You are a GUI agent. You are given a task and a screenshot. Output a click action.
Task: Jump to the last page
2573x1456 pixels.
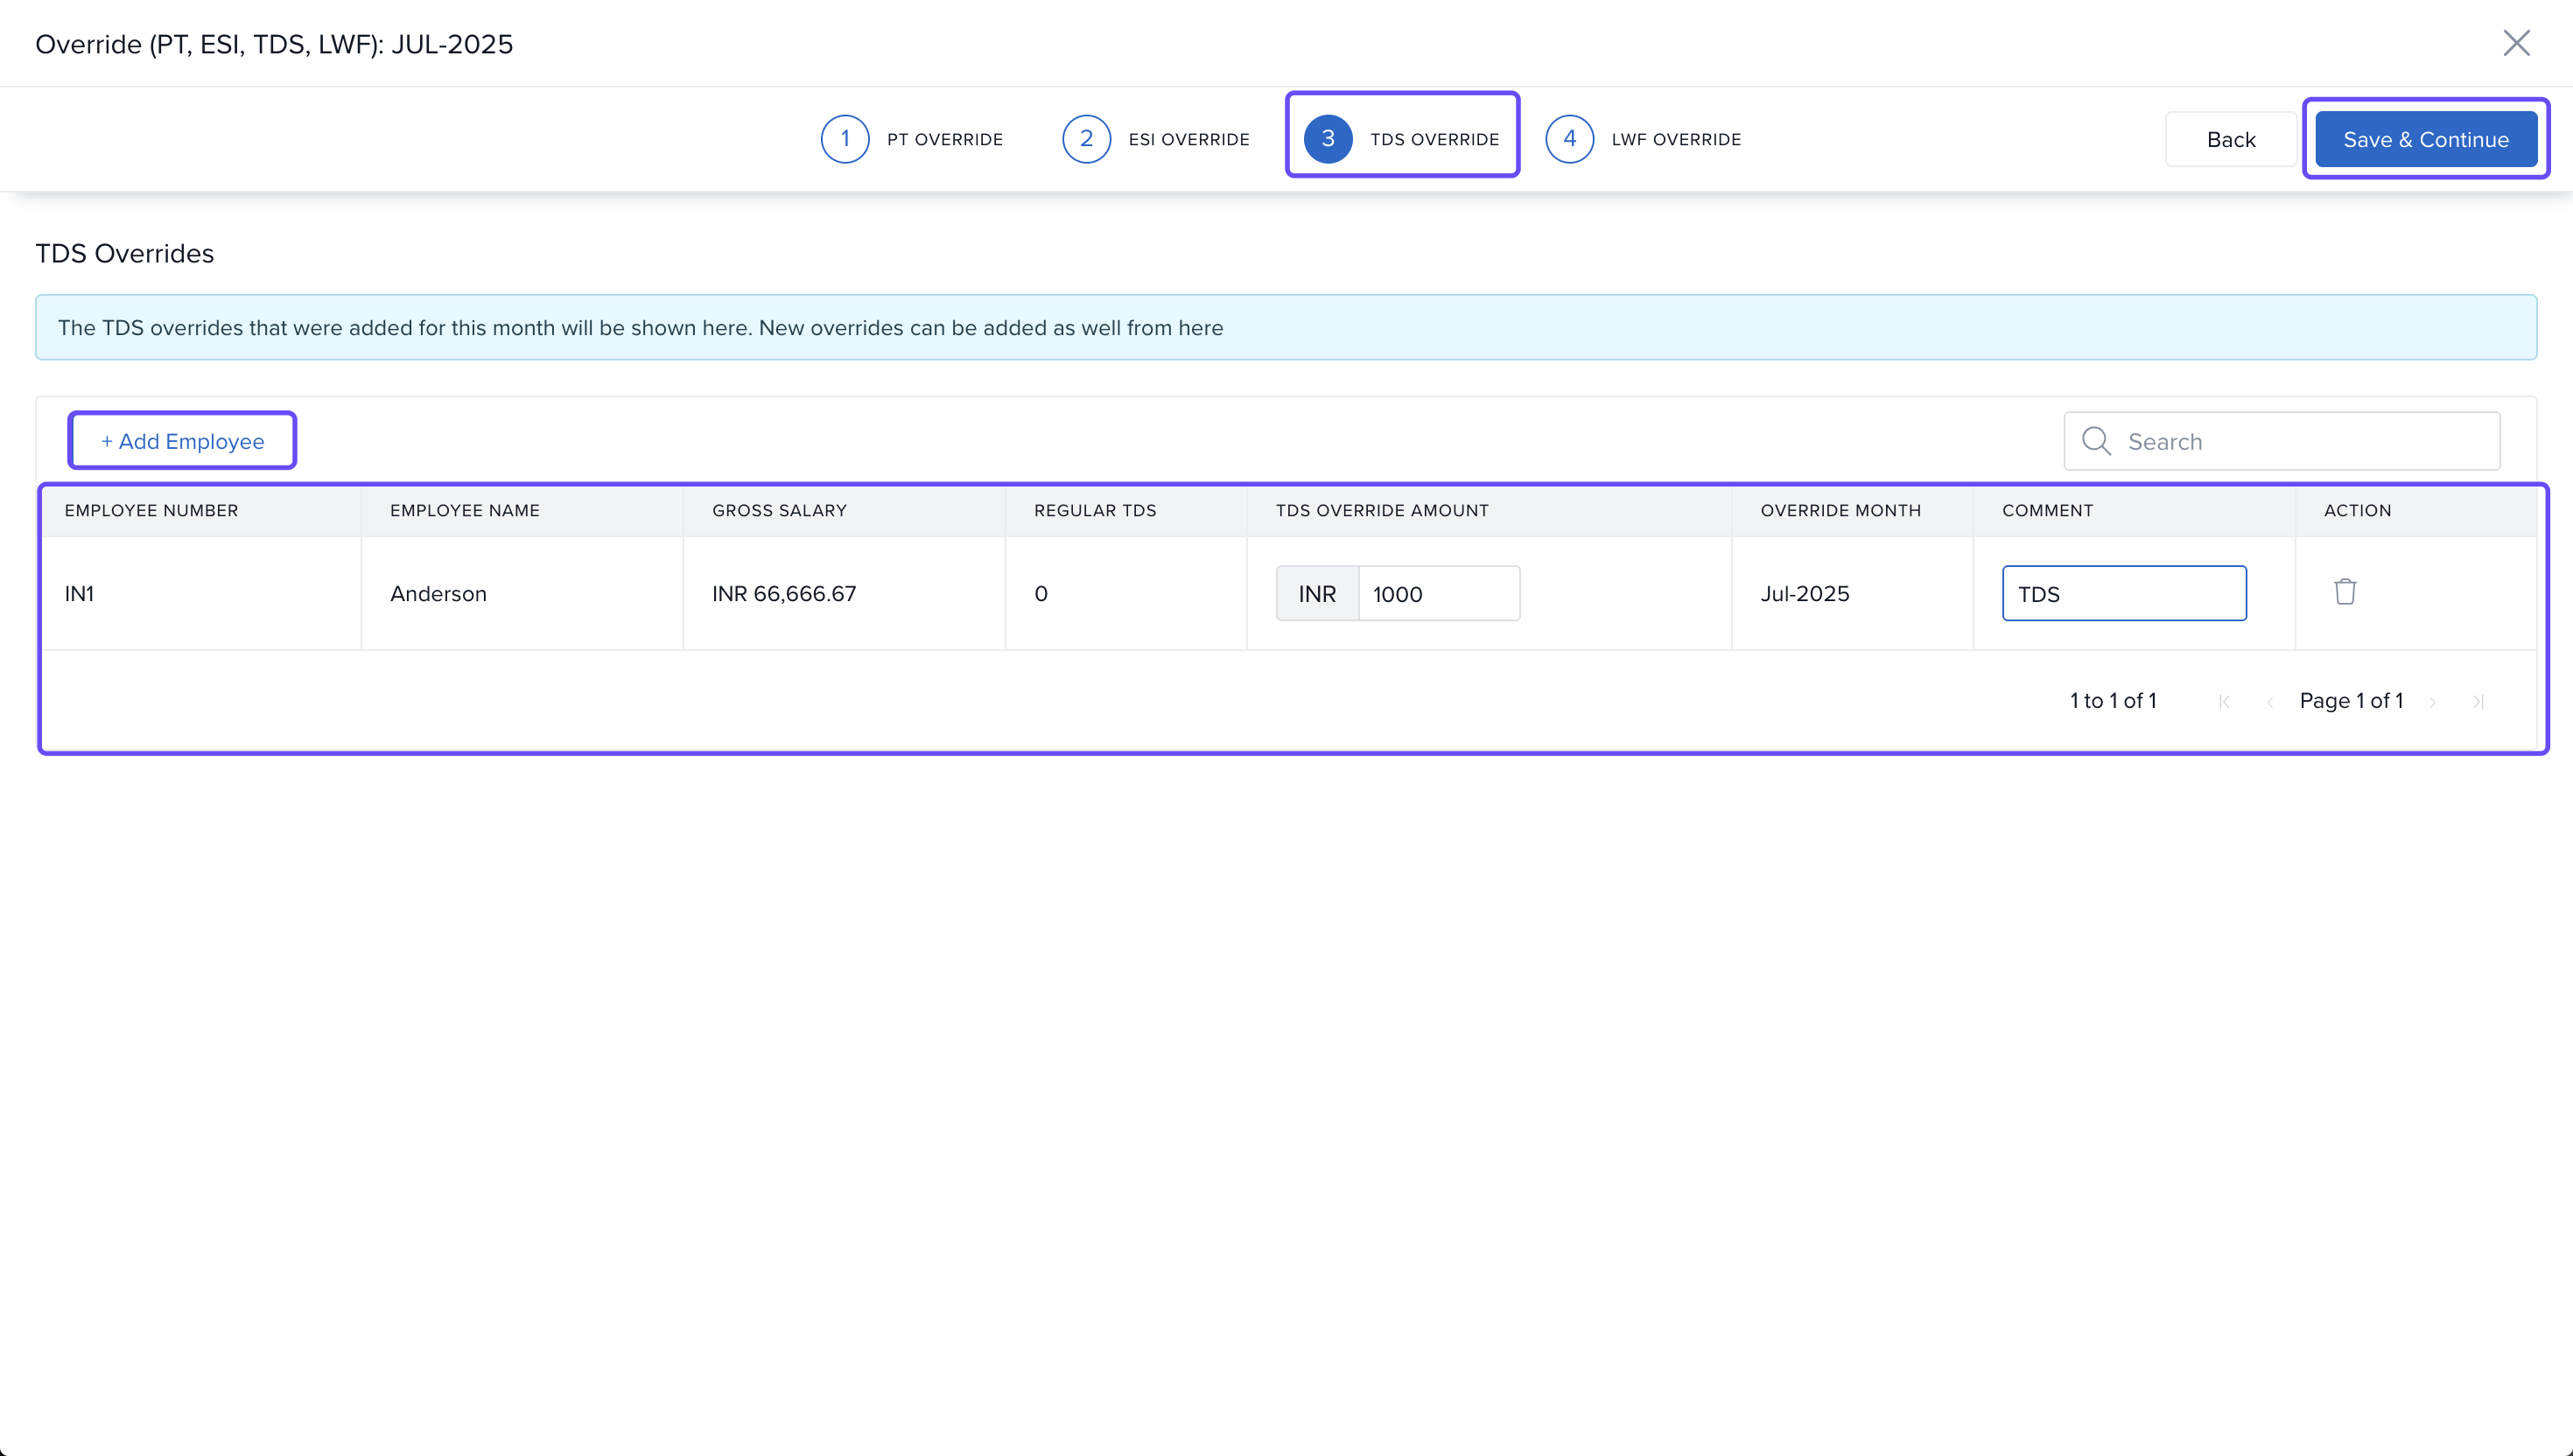pos(2478,702)
